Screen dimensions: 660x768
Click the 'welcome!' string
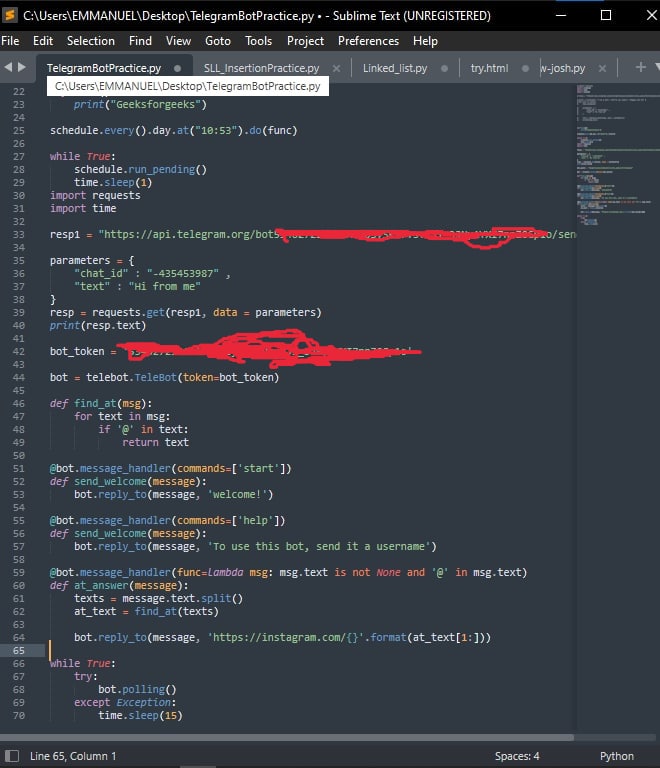(237, 495)
